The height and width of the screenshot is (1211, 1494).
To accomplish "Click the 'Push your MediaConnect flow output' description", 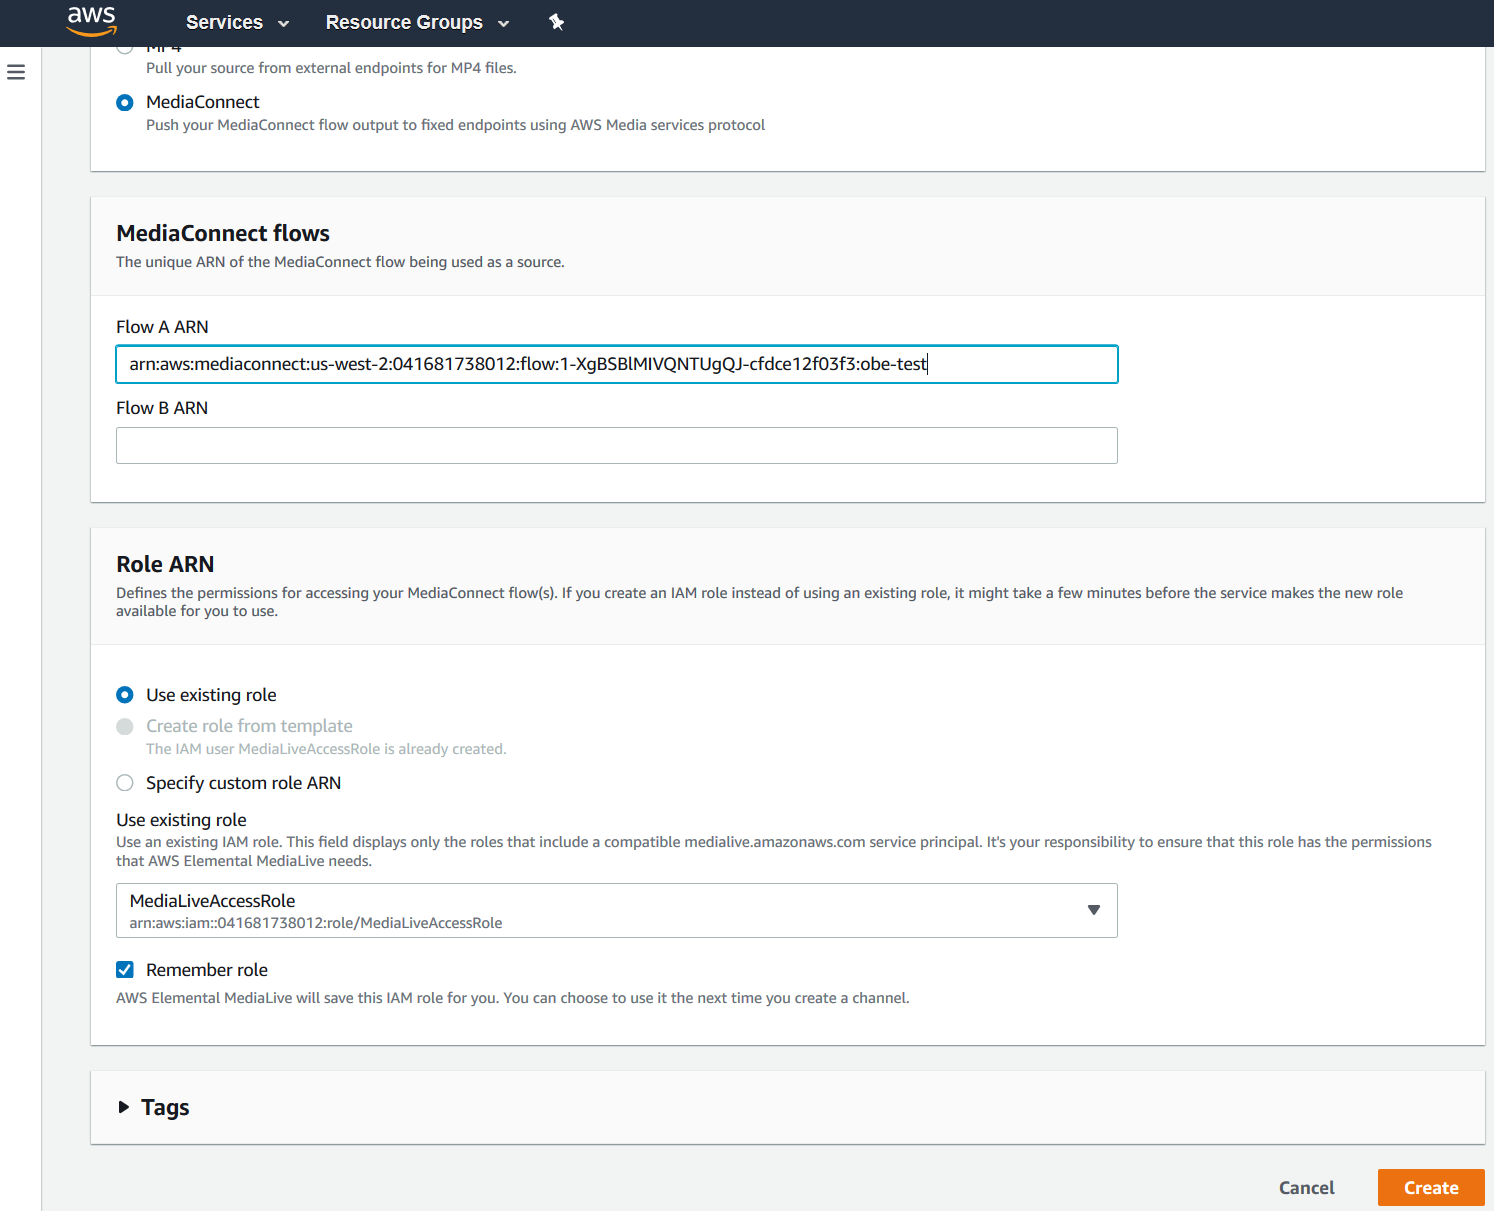I will tap(455, 125).
